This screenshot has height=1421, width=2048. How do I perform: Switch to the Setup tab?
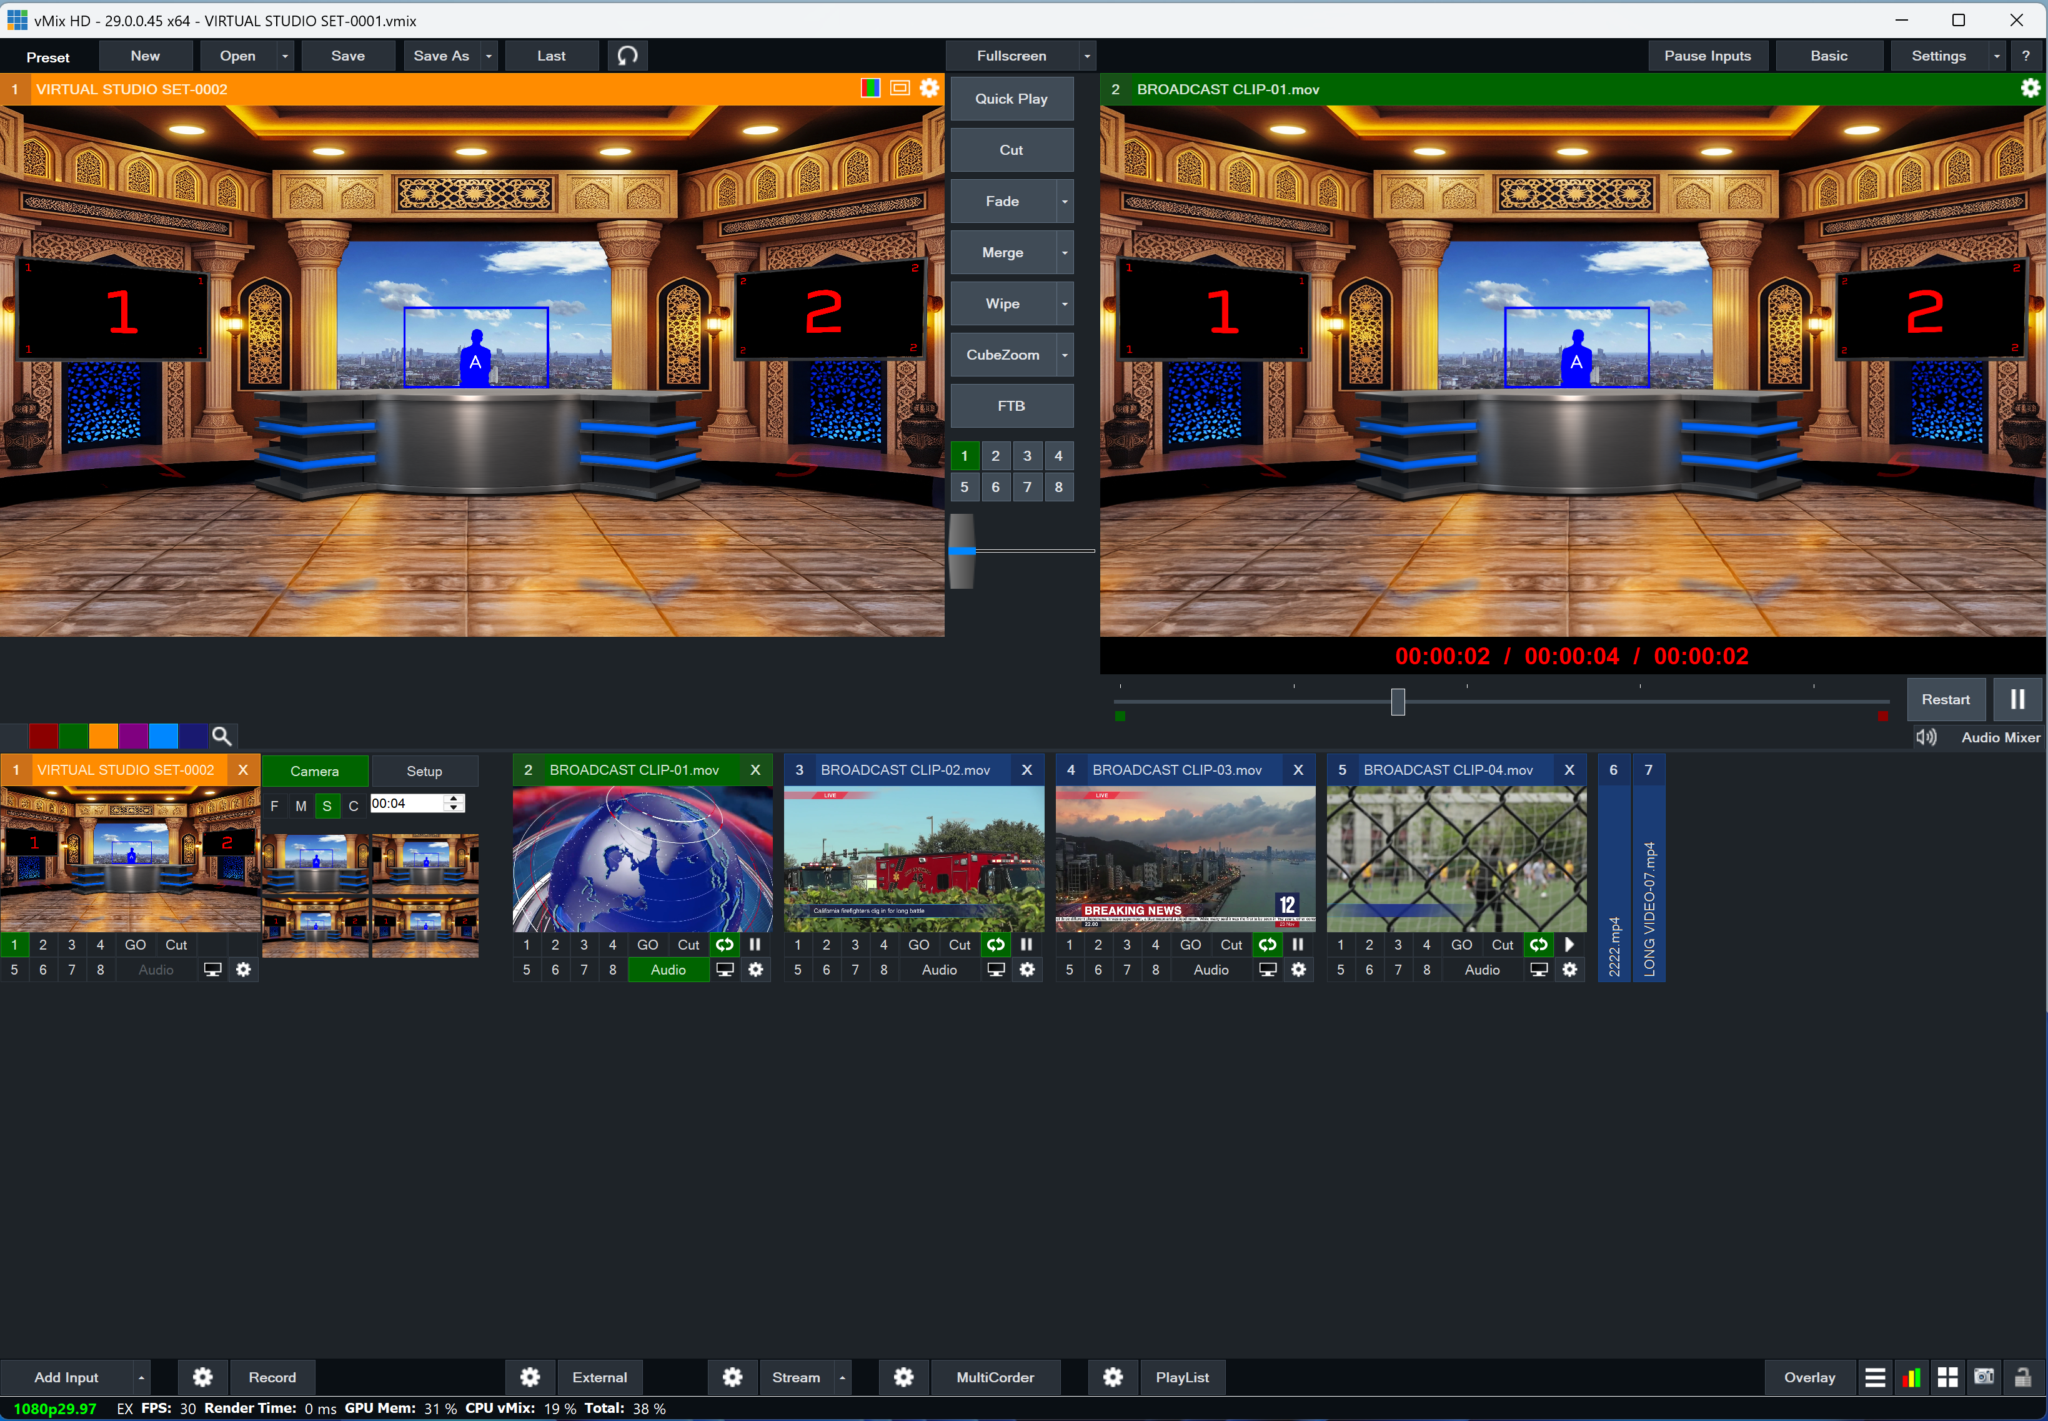(424, 770)
